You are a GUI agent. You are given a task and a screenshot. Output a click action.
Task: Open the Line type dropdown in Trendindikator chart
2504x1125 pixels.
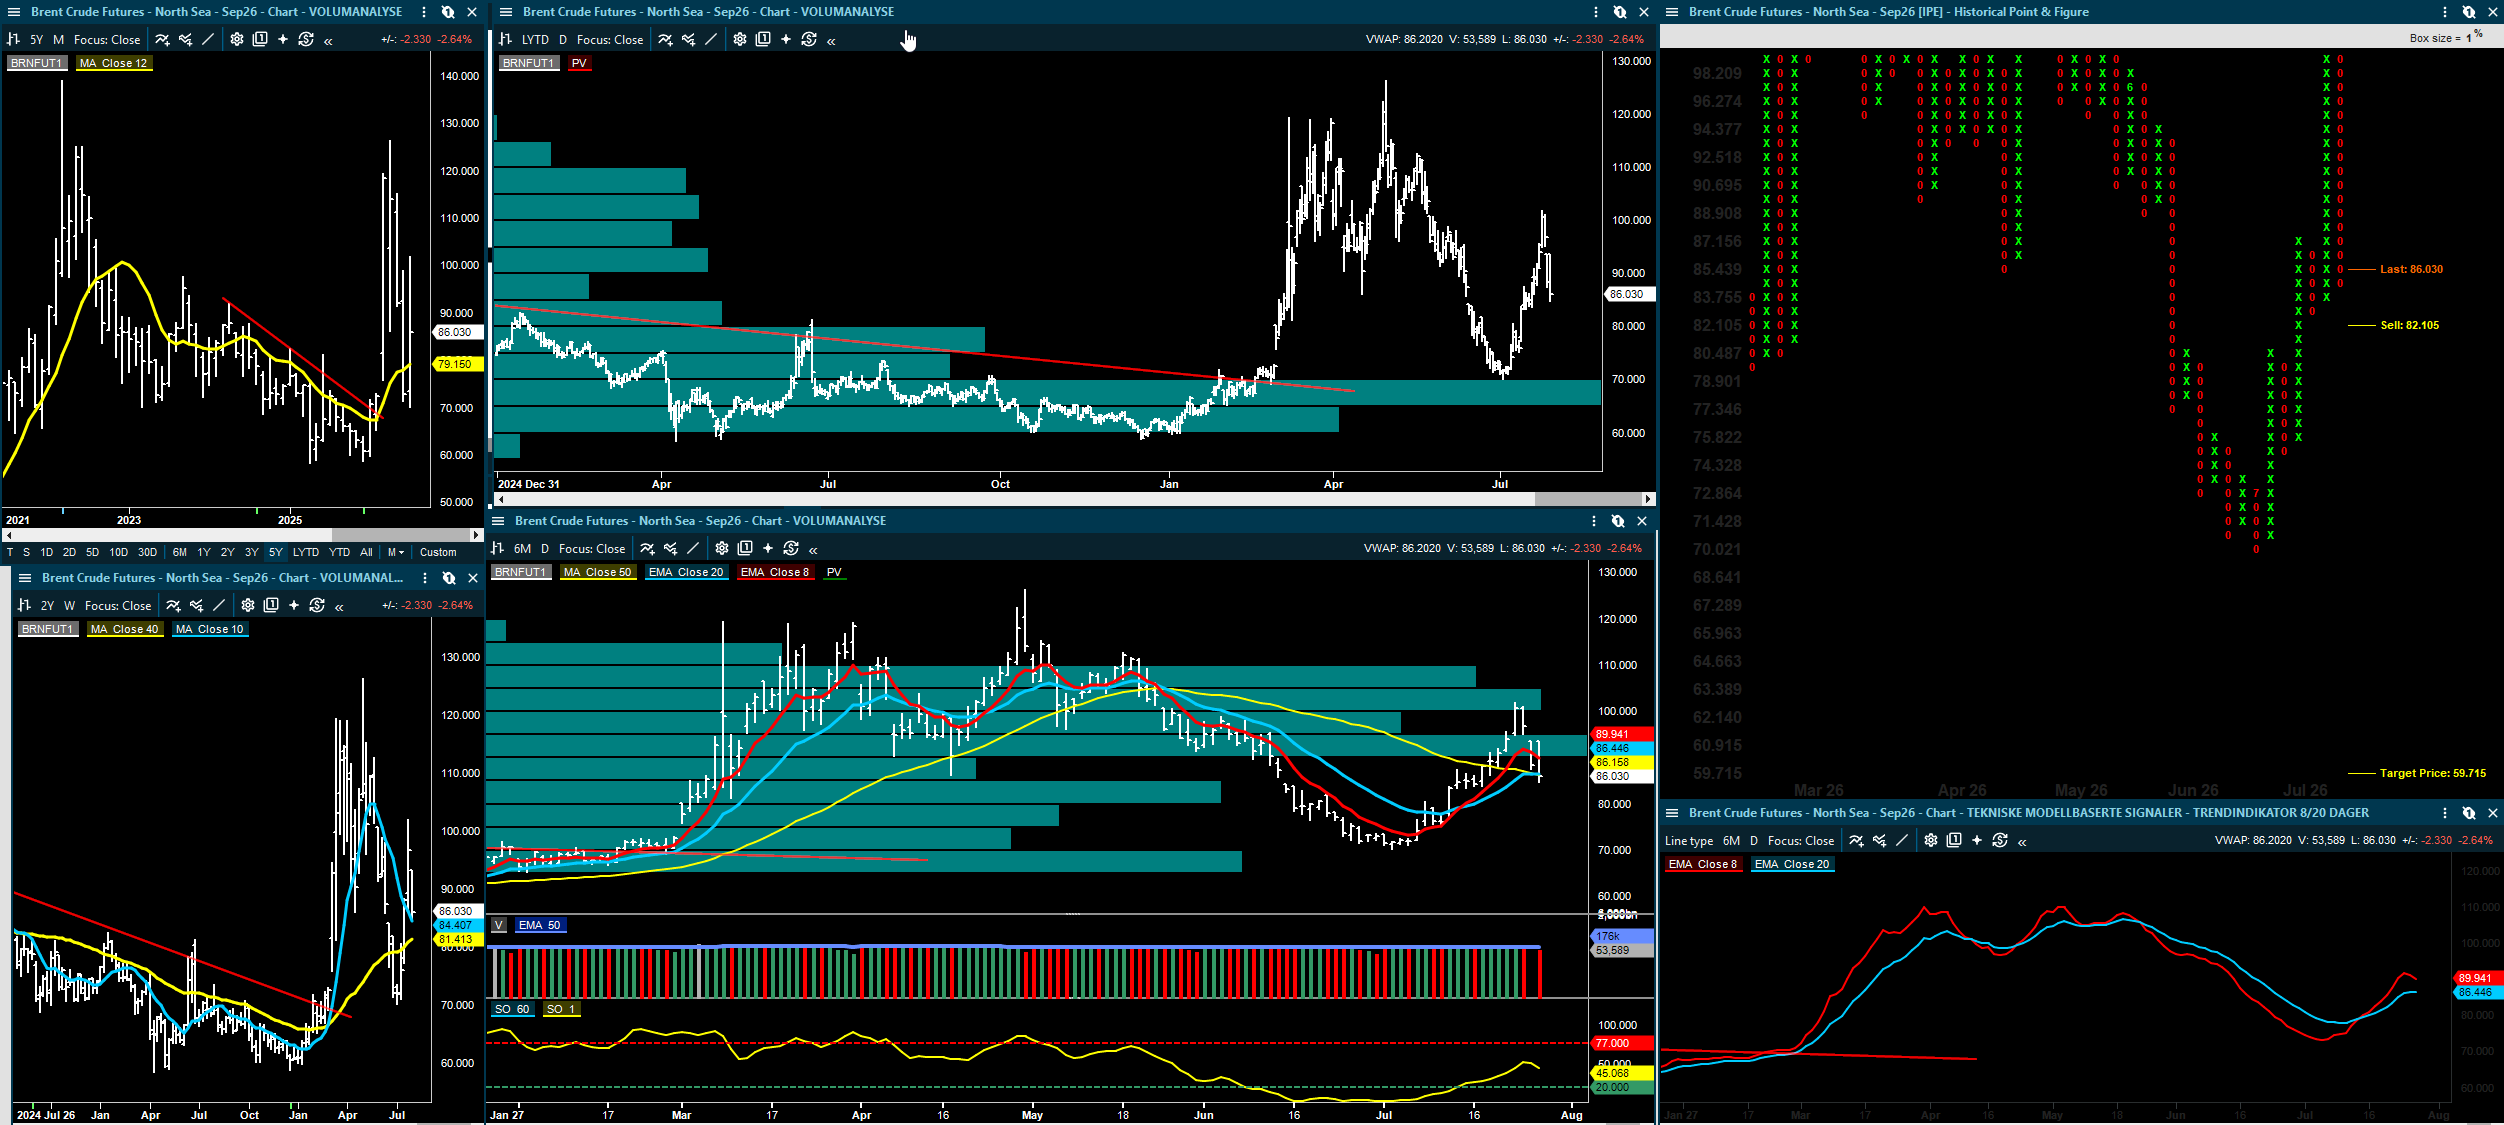click(1689, 841)
